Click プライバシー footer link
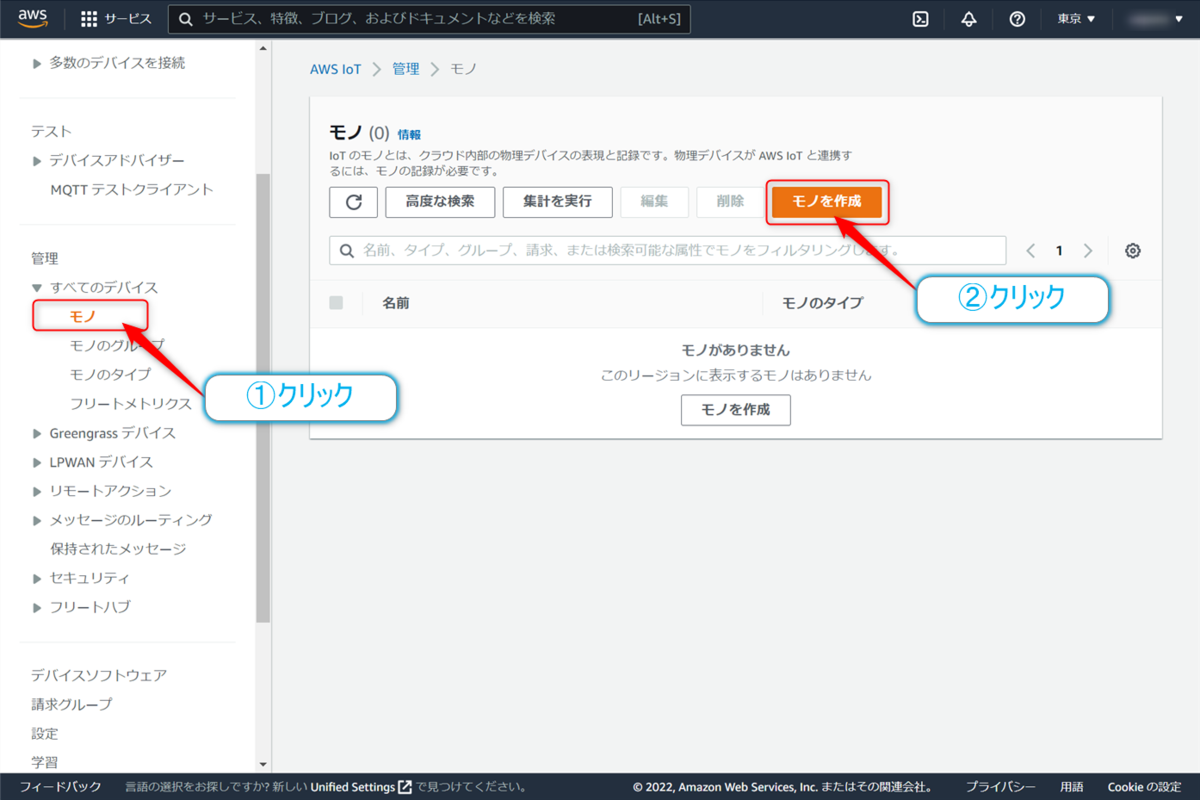The image size is (1200, 800). coord(1000,787)
